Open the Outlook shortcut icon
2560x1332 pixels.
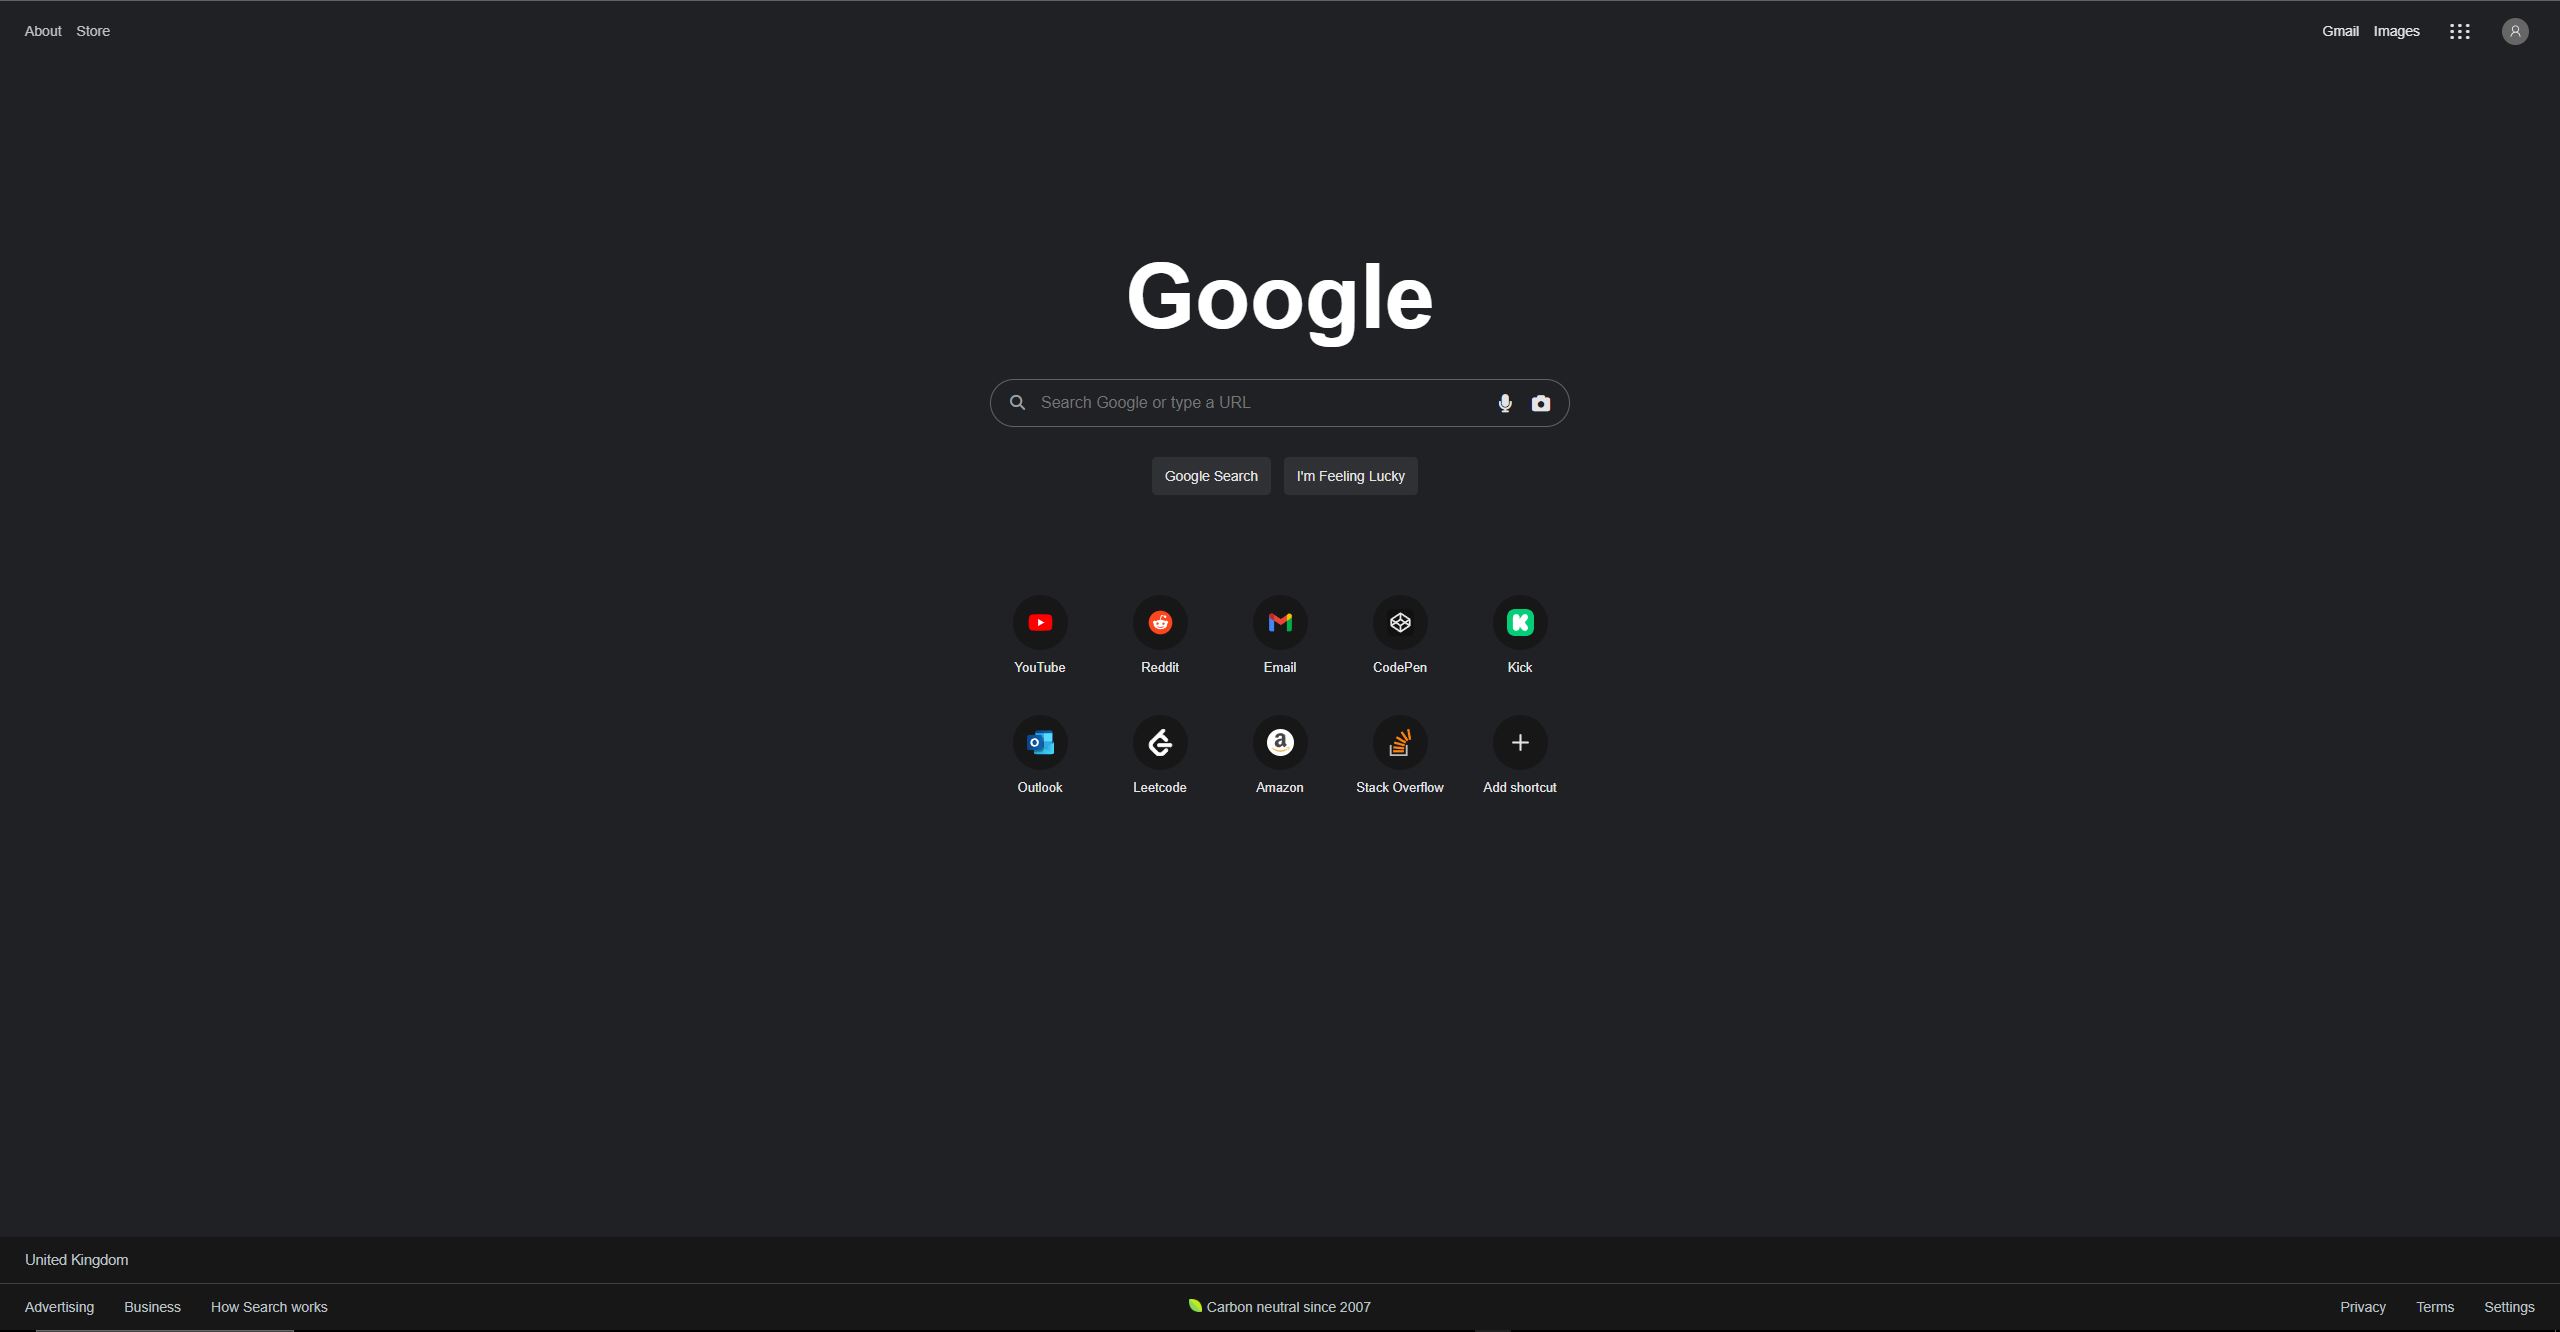(x=1040, y=743)
